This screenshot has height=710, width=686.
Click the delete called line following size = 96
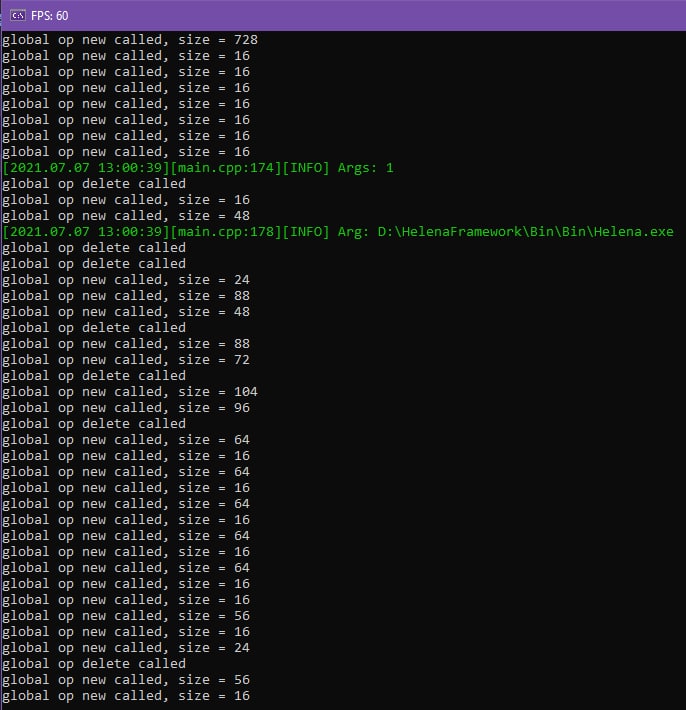coord(94,424)
